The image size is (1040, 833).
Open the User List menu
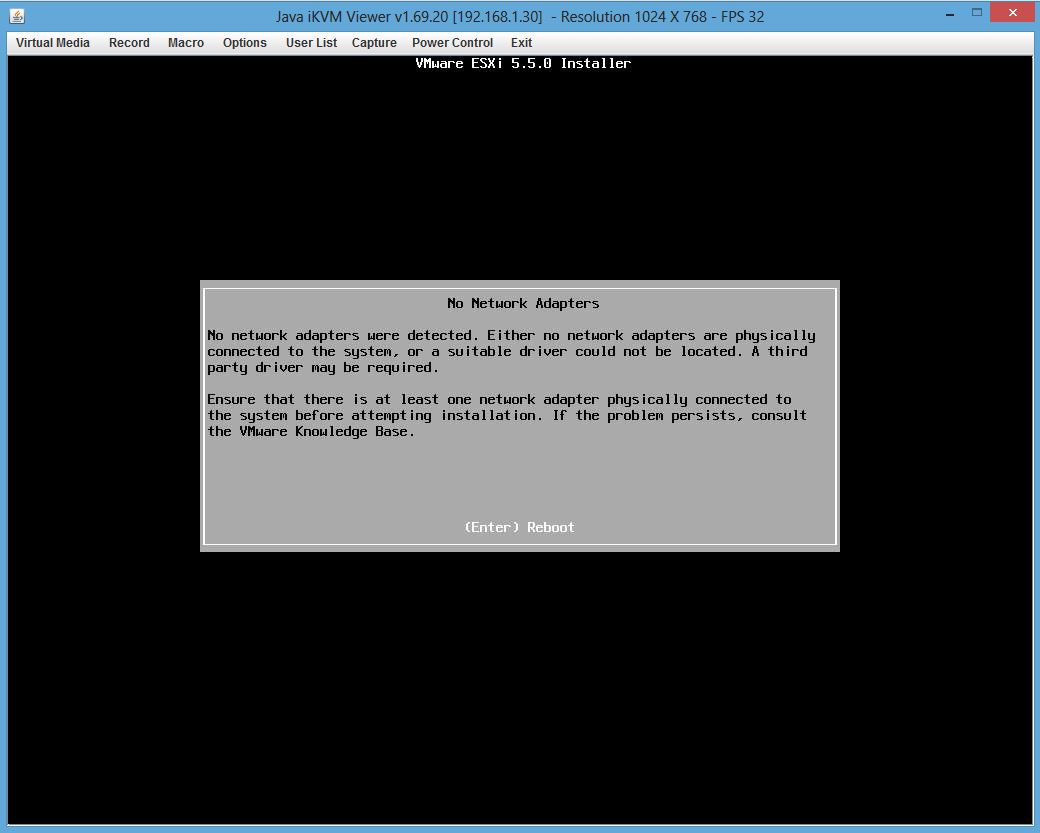pos(311,42)
